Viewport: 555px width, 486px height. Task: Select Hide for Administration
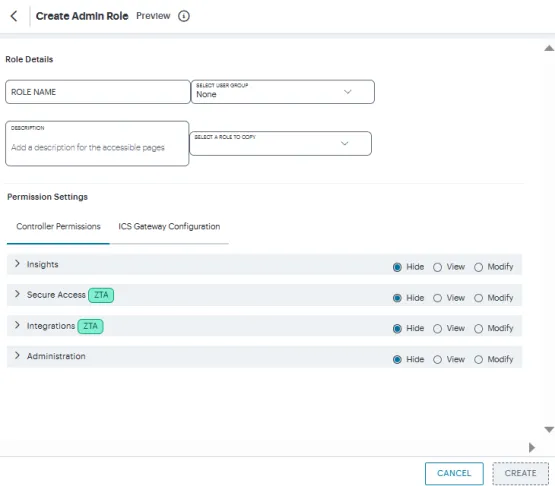pyautogui.click(x=397, y=360)
